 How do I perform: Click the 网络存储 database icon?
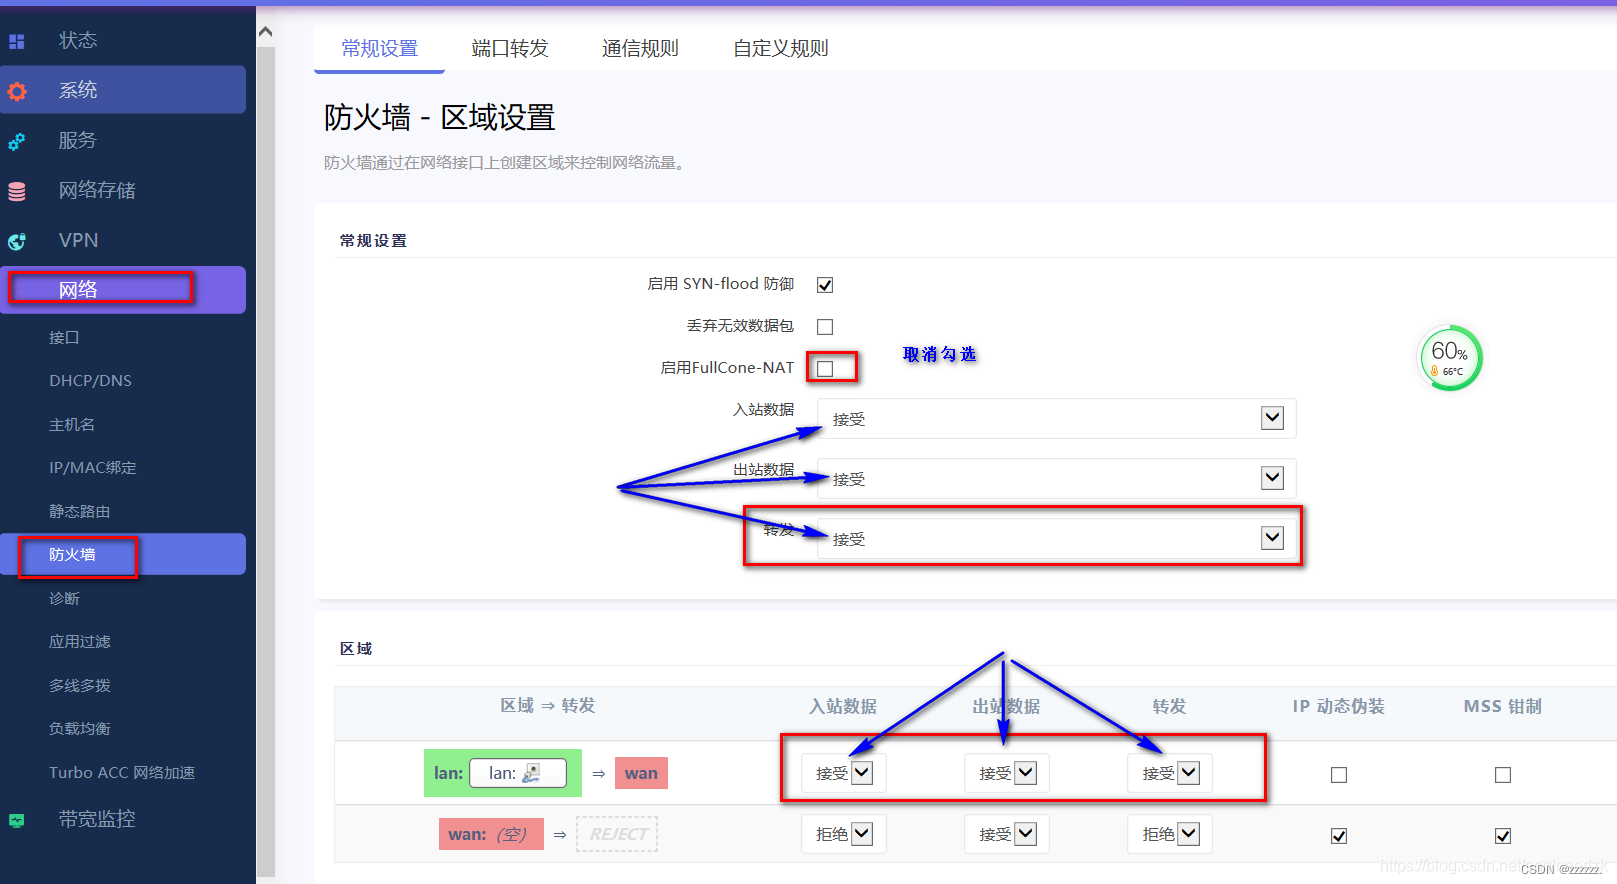(x=17, y=192)
